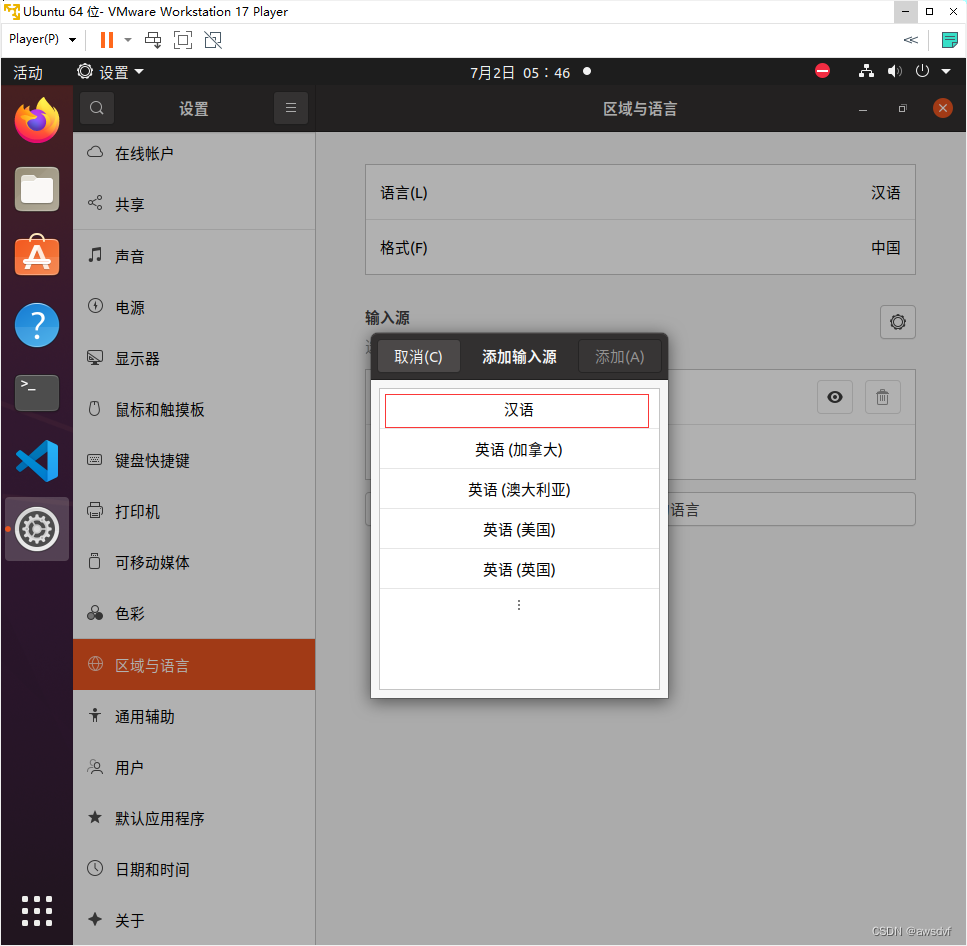This screenshot has height=946, width=967.
Task: Open 可移动媒体 settings in the sidebar
Action: click(194, 562)
